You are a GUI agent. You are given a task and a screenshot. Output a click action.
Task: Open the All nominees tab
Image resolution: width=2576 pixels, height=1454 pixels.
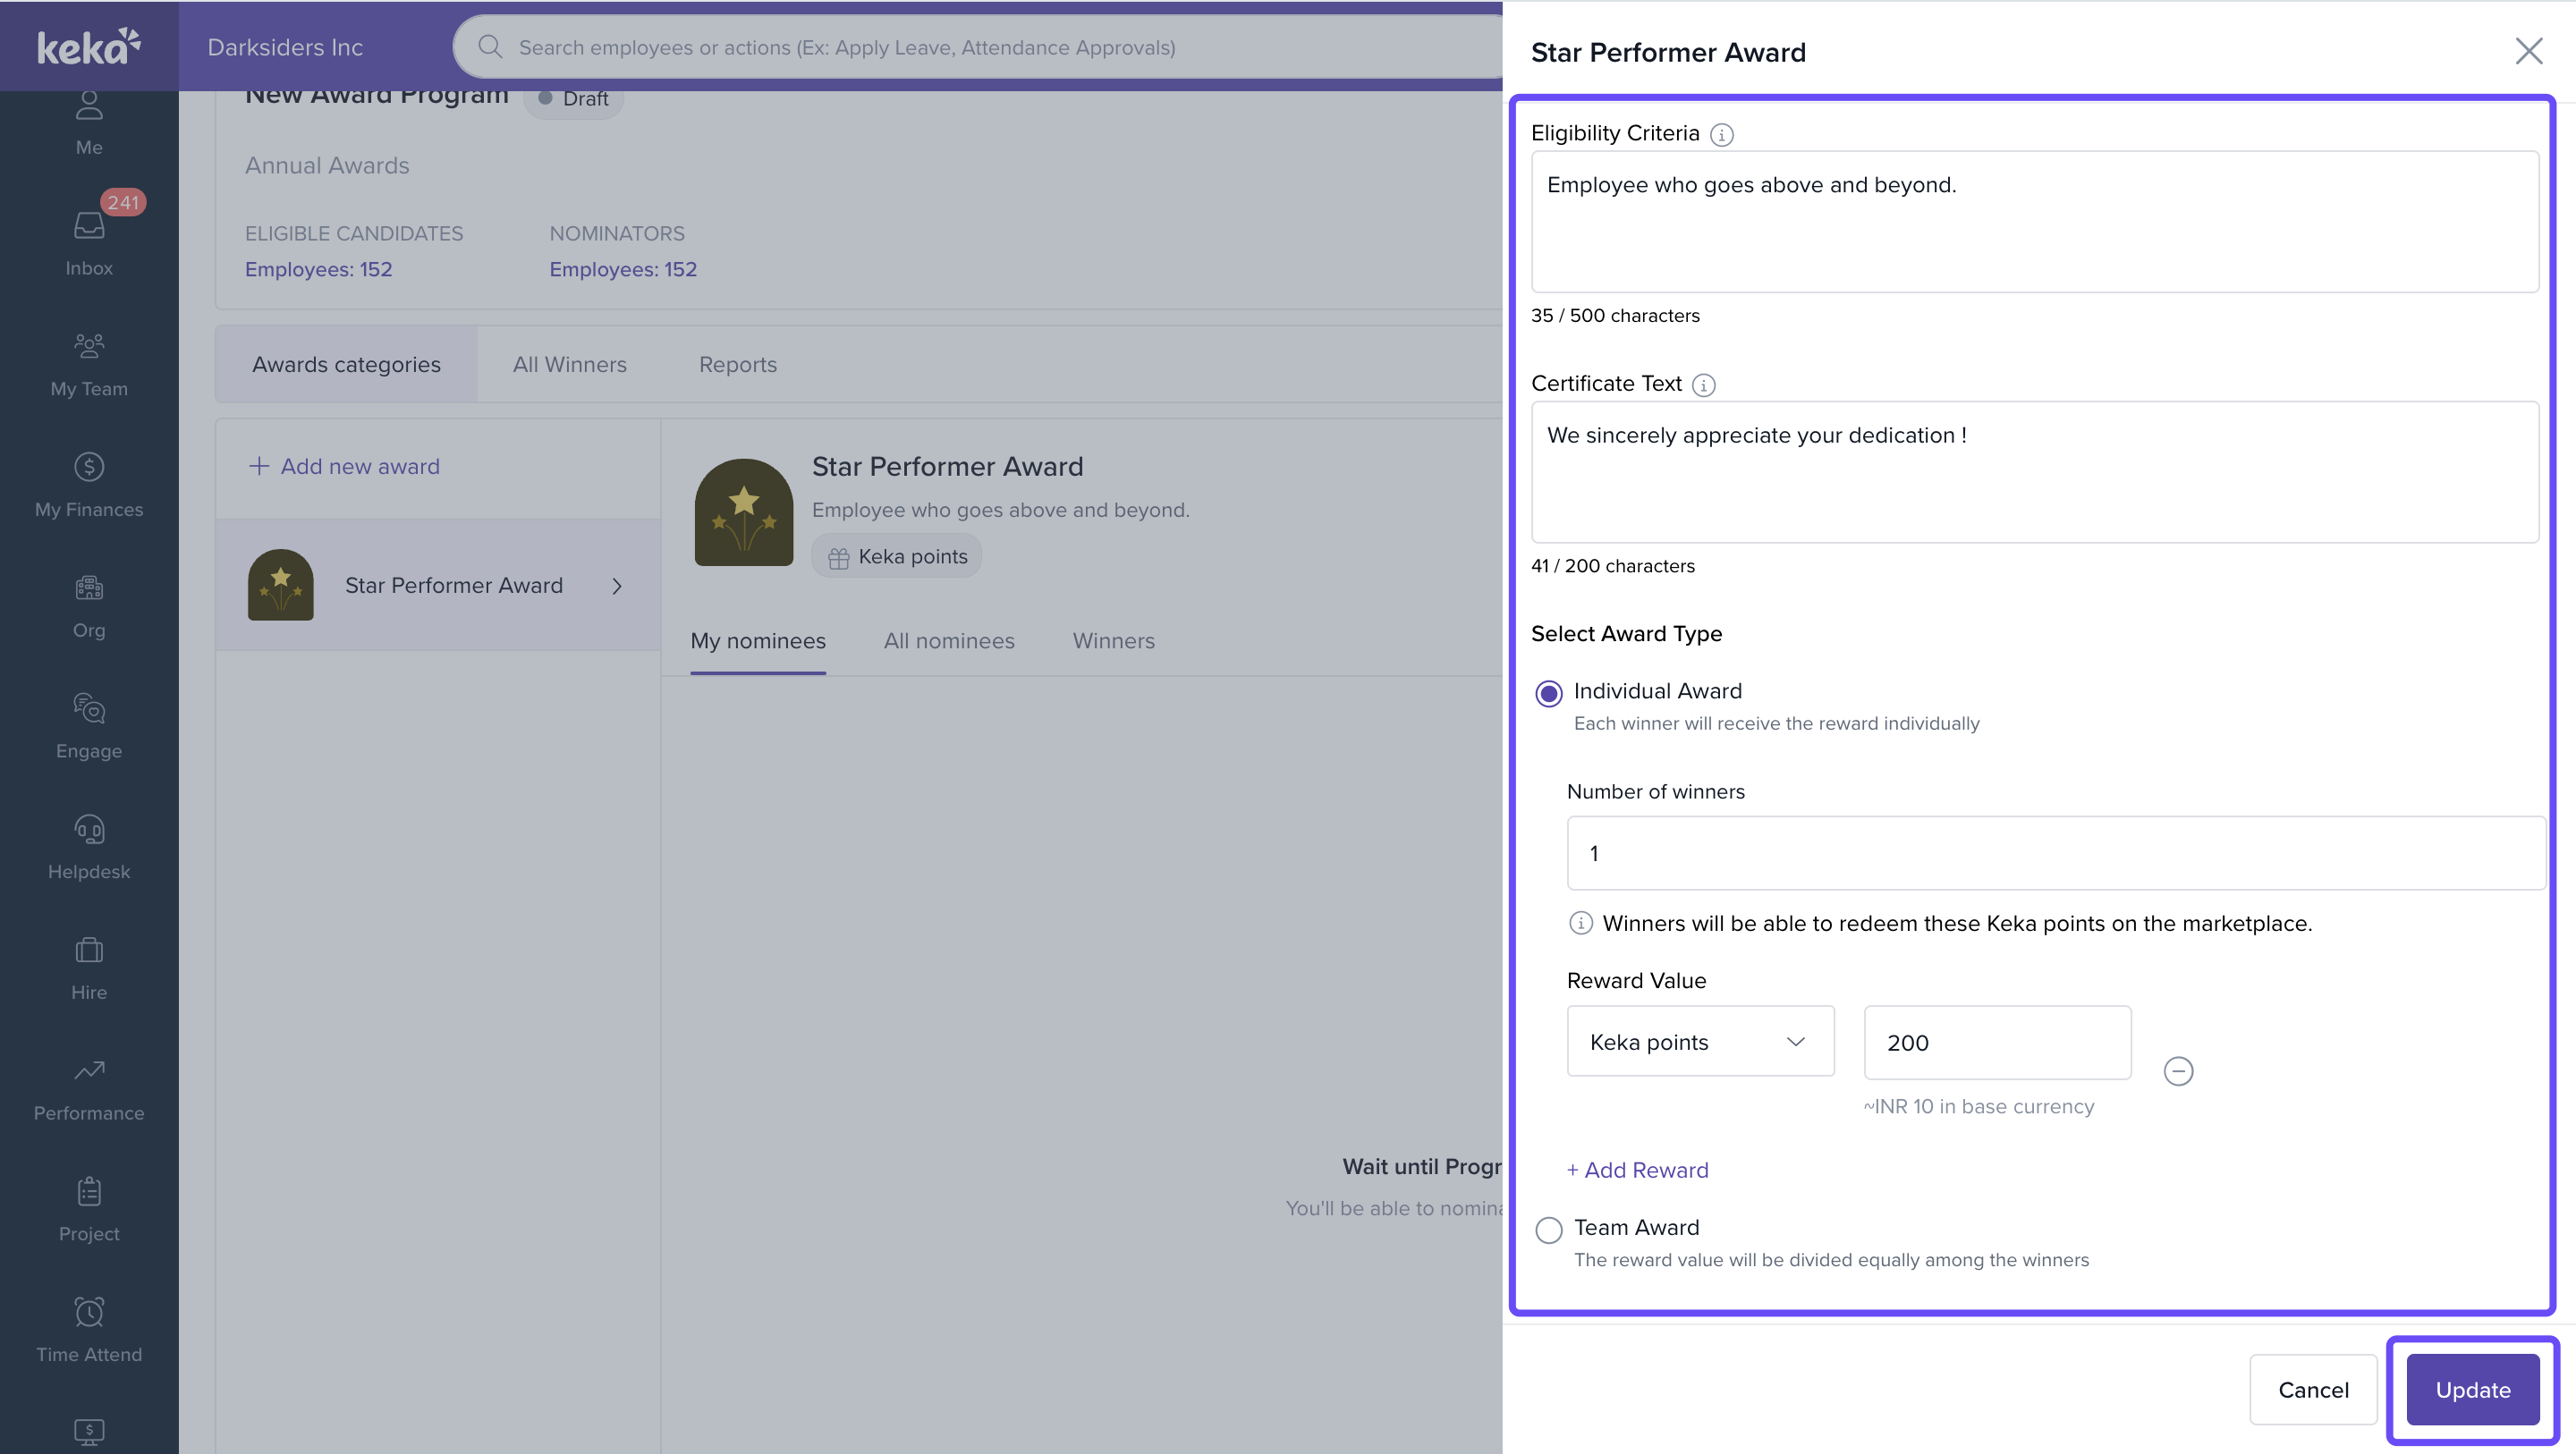tap(948, 641)
